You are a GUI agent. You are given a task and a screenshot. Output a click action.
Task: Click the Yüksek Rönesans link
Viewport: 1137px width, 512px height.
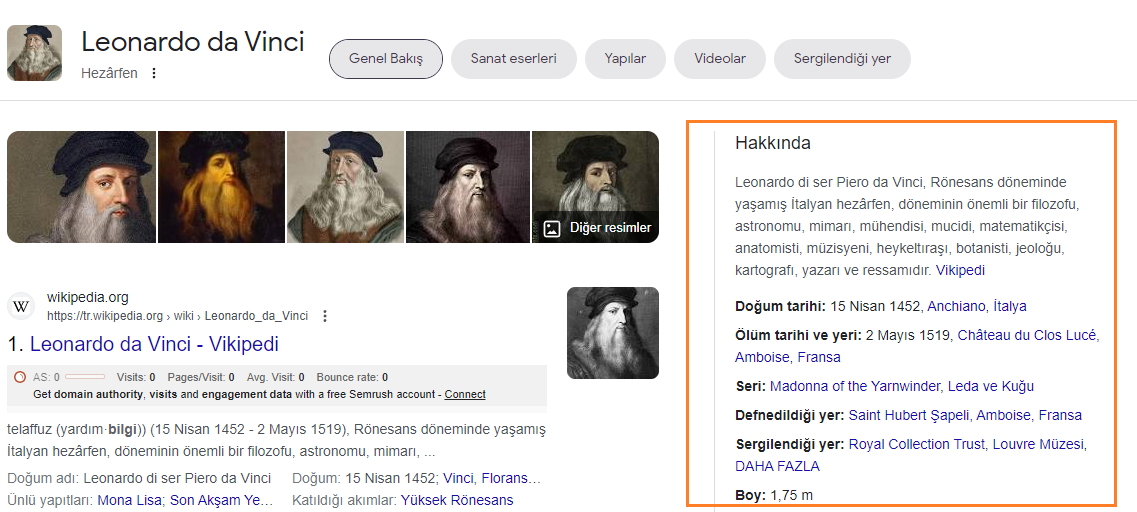[457, 500]
